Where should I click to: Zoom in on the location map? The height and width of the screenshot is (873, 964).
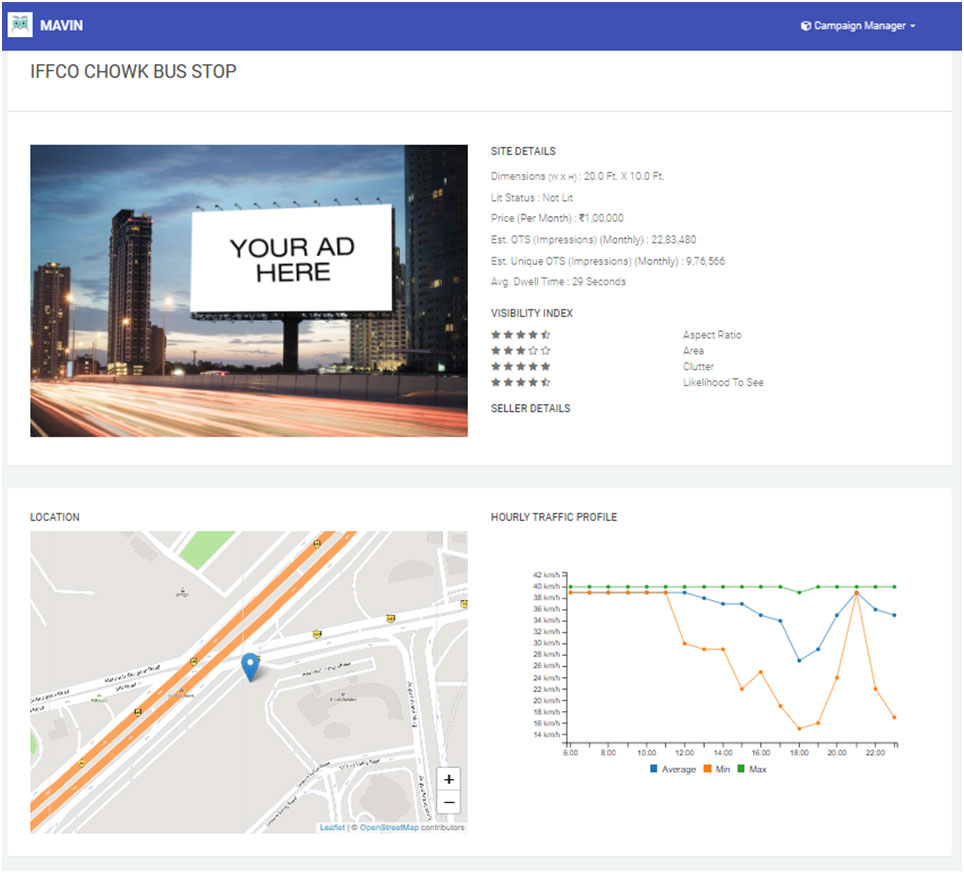(449, 779)
